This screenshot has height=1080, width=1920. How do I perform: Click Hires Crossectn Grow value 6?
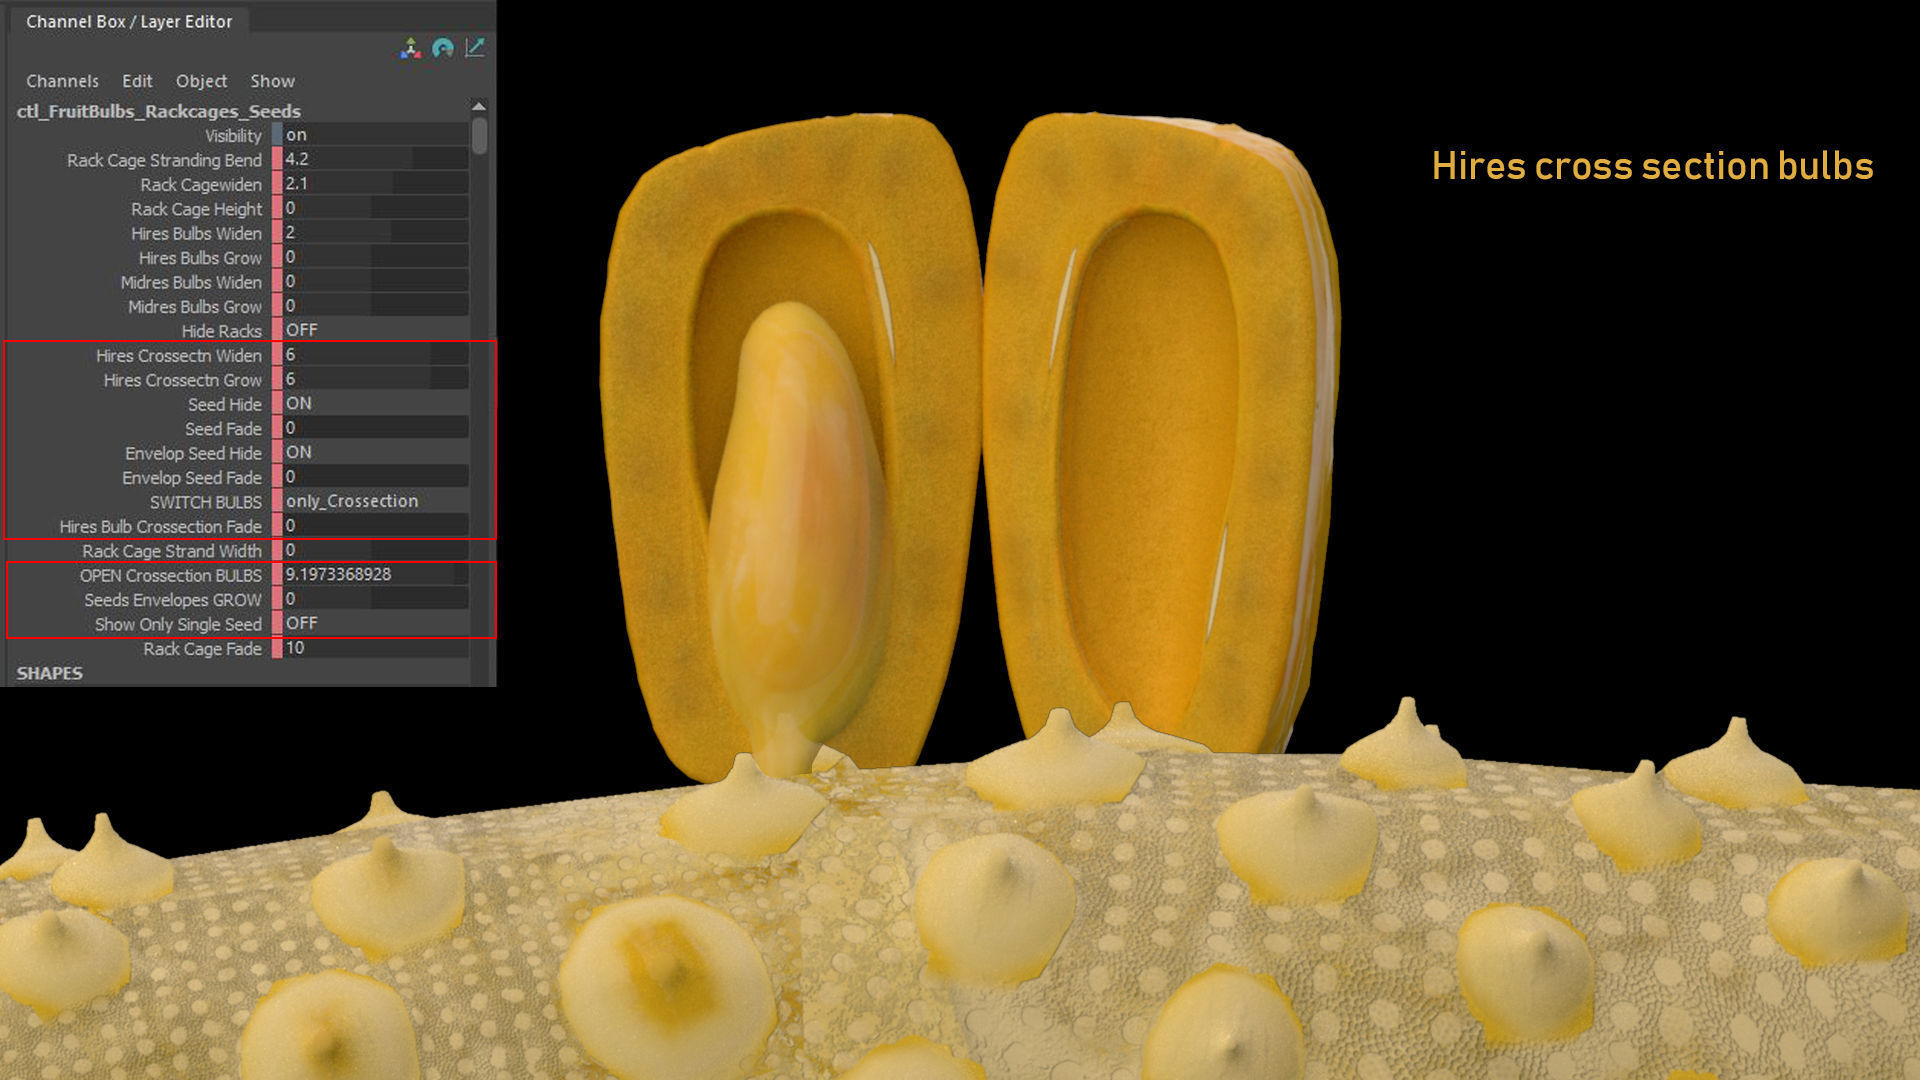(x=375, y=379)
